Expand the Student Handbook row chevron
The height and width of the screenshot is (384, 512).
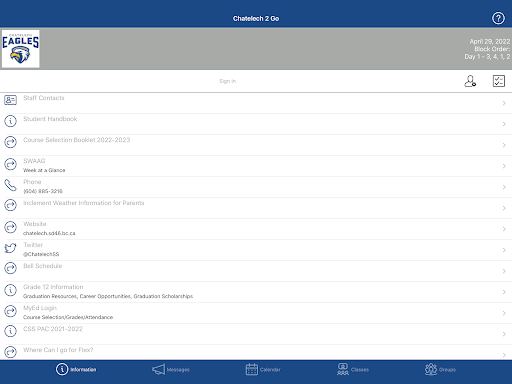point(504,124)
